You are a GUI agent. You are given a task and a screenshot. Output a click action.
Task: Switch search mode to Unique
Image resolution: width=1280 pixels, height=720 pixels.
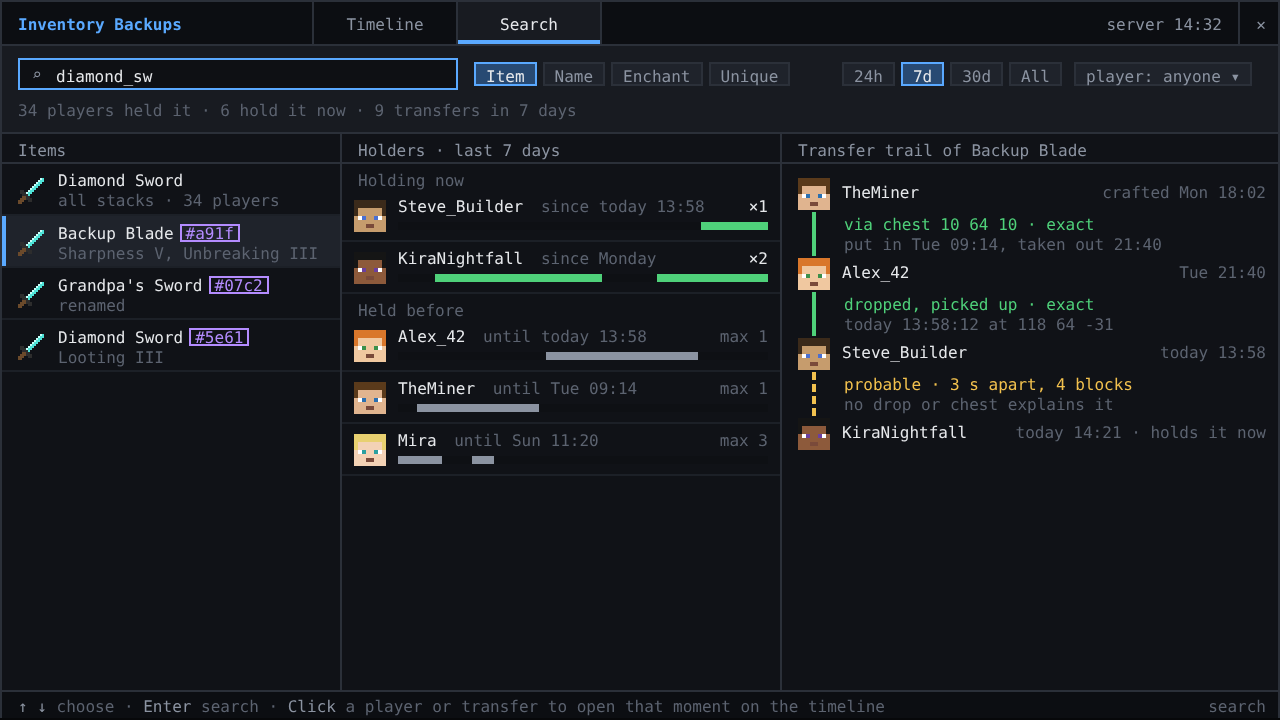point(749,75)
